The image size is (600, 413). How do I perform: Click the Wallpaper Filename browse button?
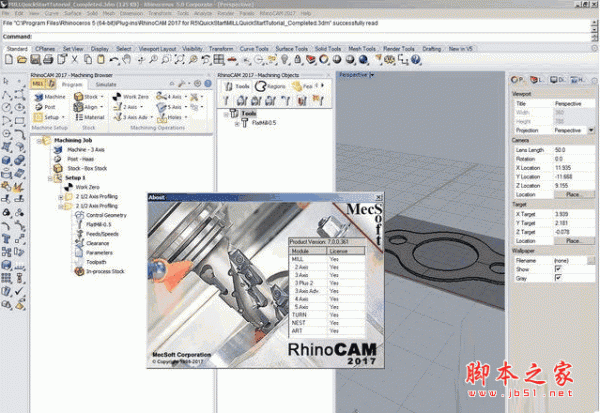(x=592, y=260)
